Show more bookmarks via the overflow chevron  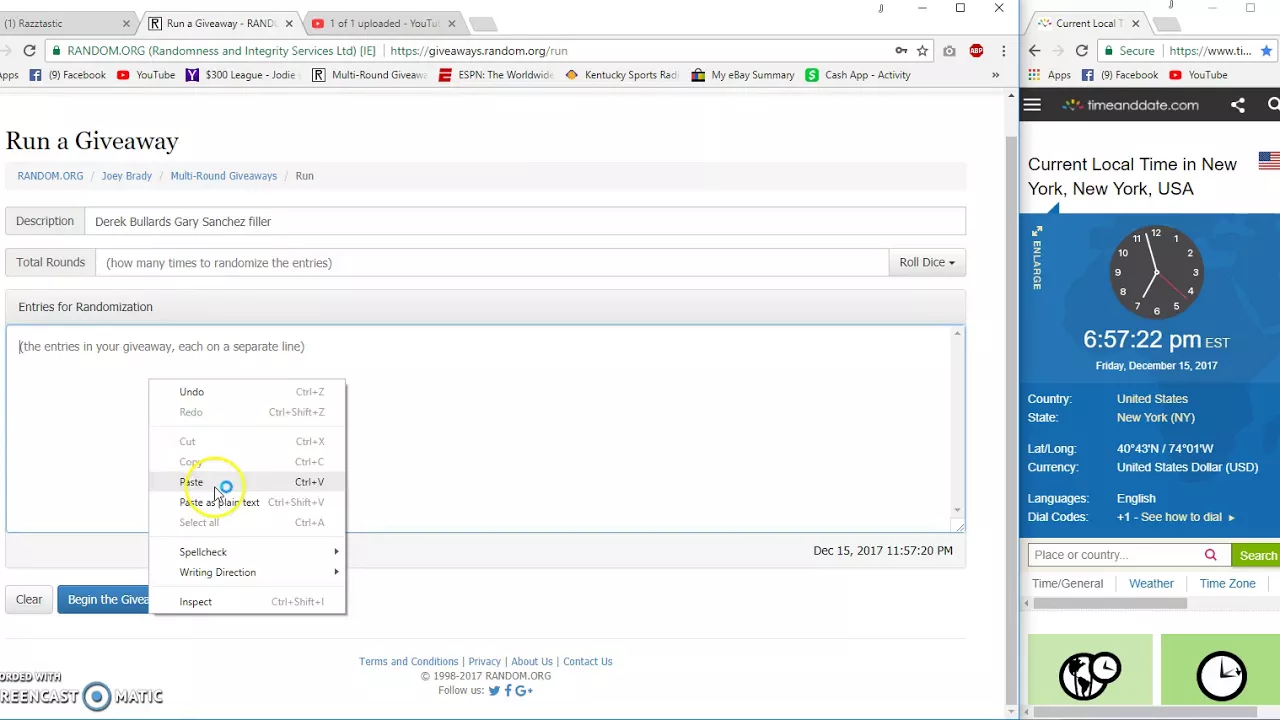[x=995, y=75]
